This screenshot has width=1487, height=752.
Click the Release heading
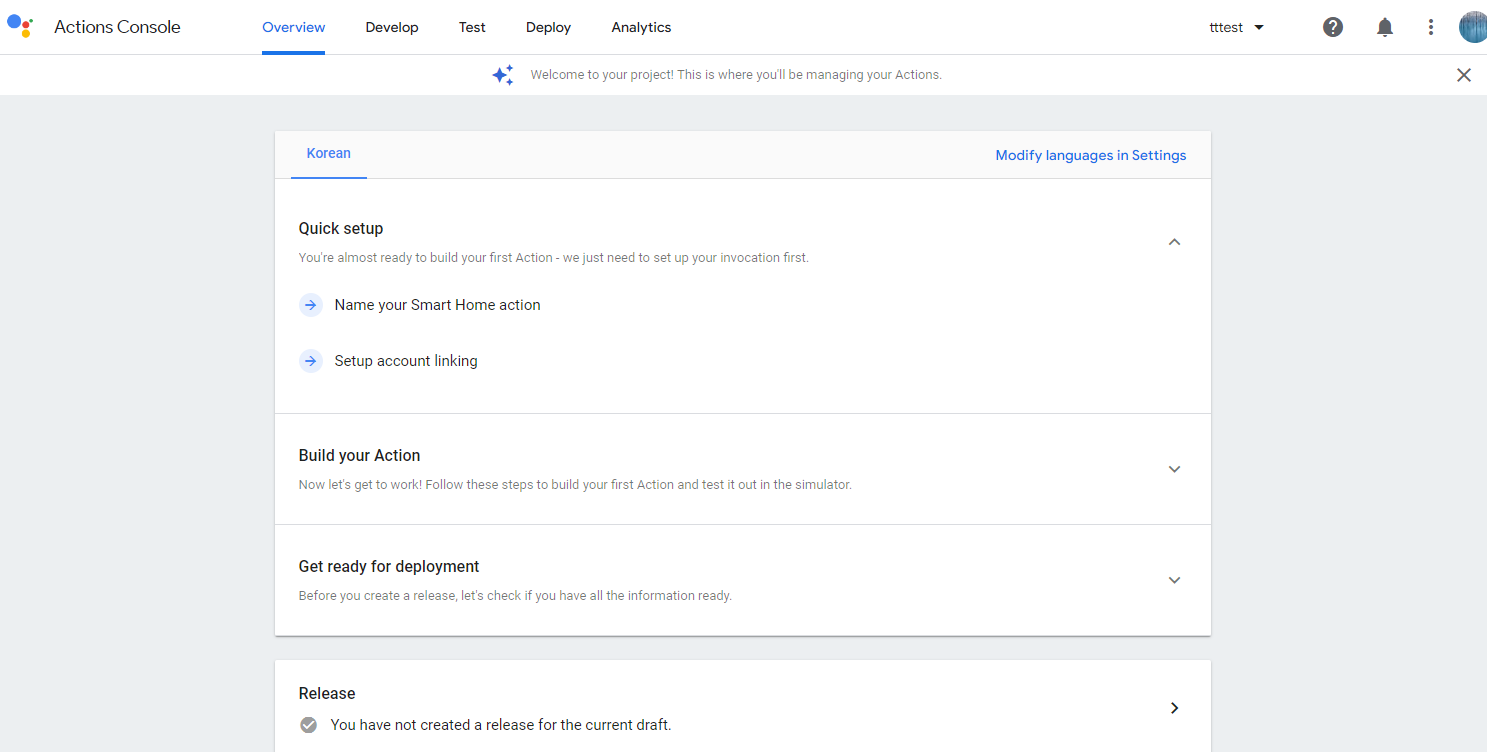point(327,693)
